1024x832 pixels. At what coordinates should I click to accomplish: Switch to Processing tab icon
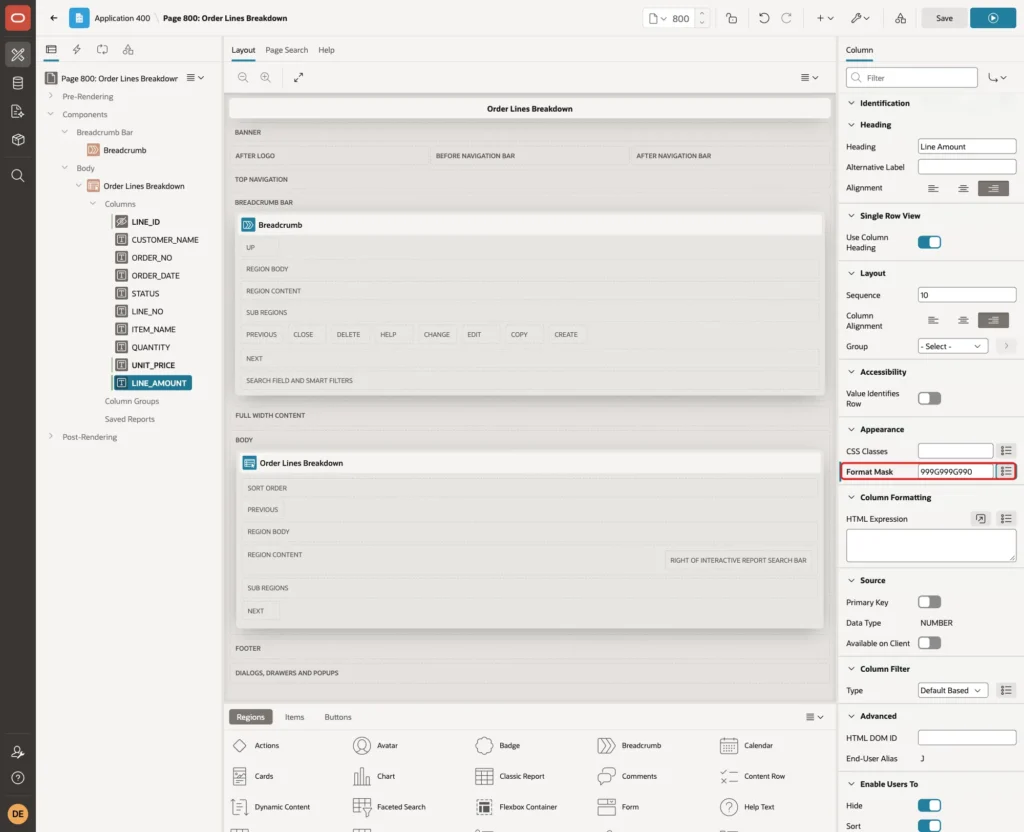tap(102, 50)
